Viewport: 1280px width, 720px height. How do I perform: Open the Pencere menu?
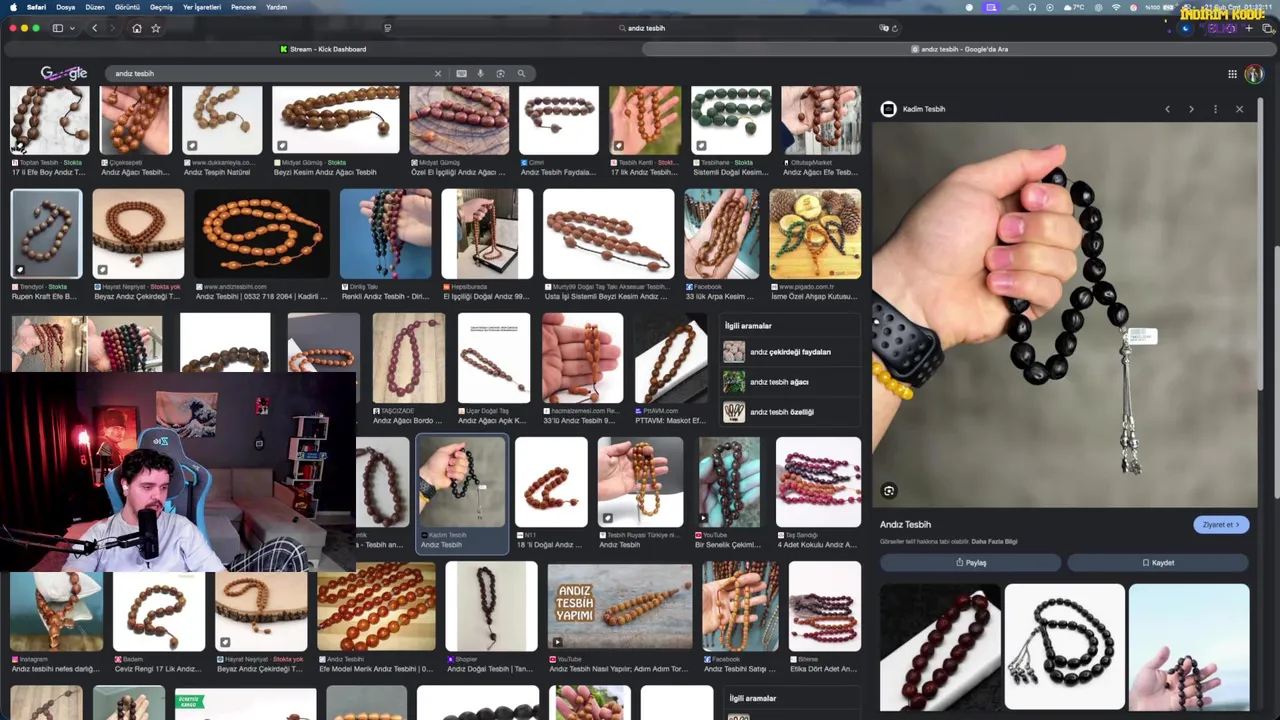(x=243, y=7)
